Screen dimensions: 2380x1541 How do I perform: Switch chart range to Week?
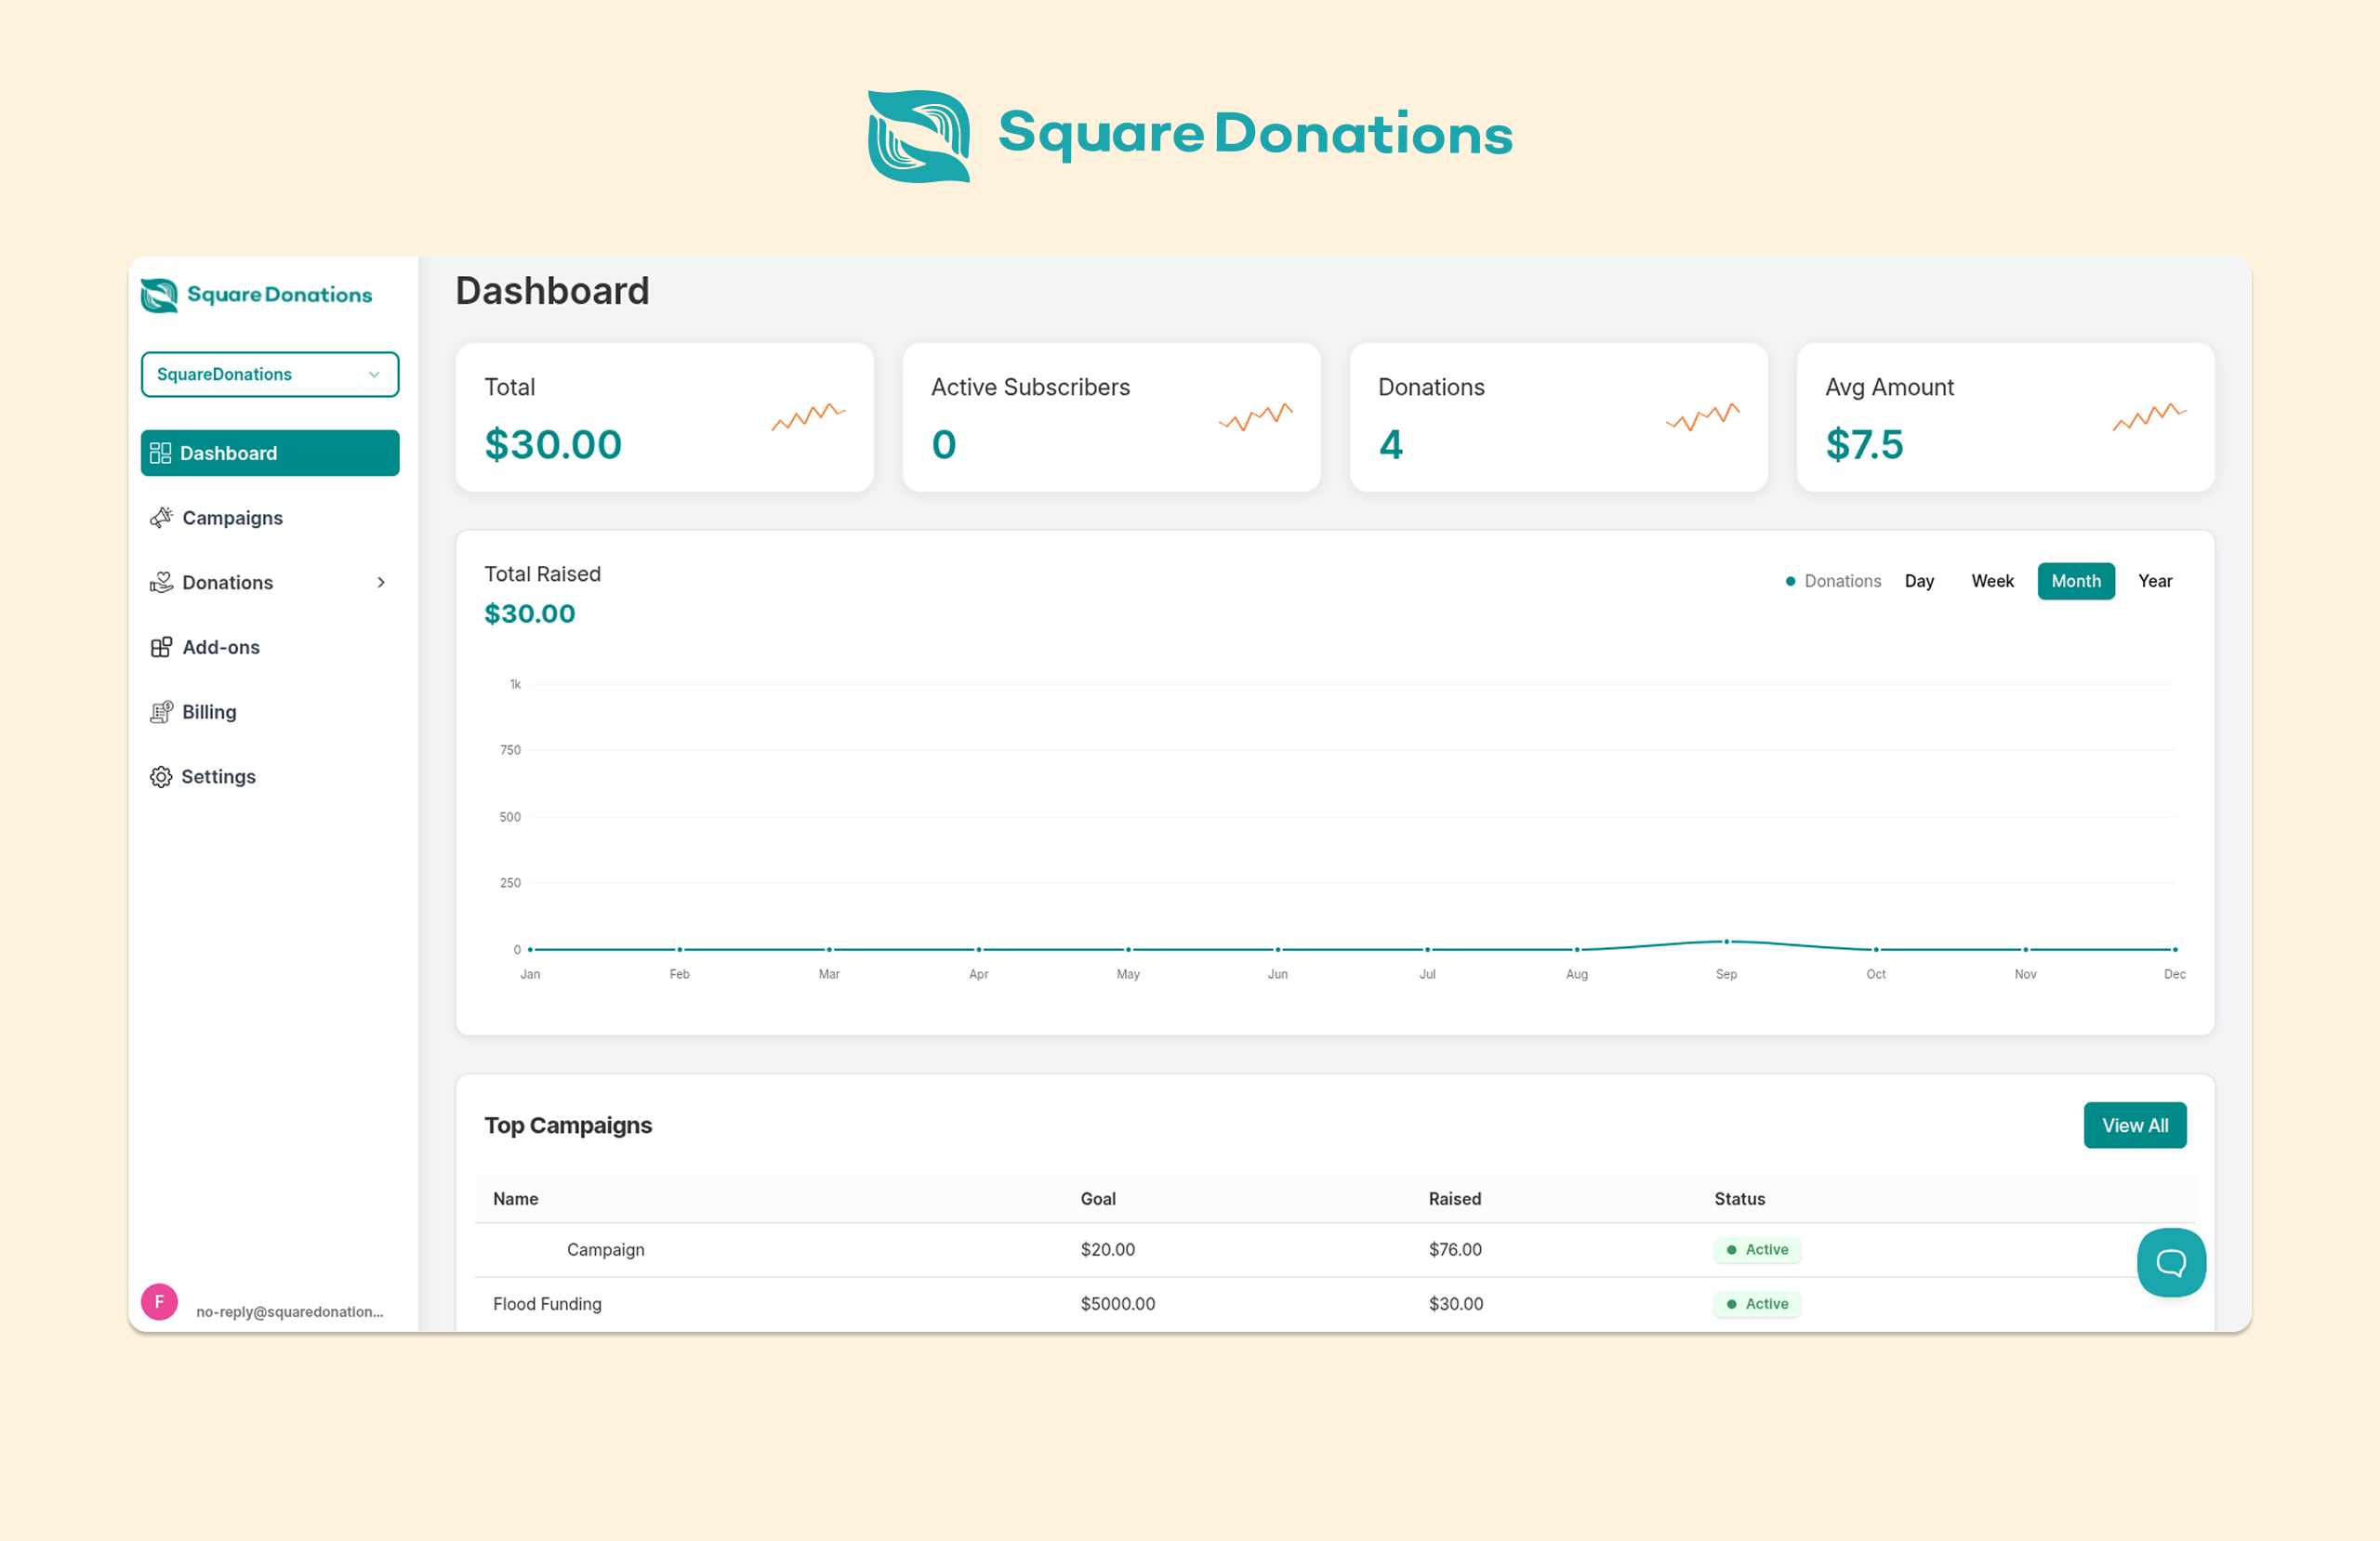(1991, 581)
